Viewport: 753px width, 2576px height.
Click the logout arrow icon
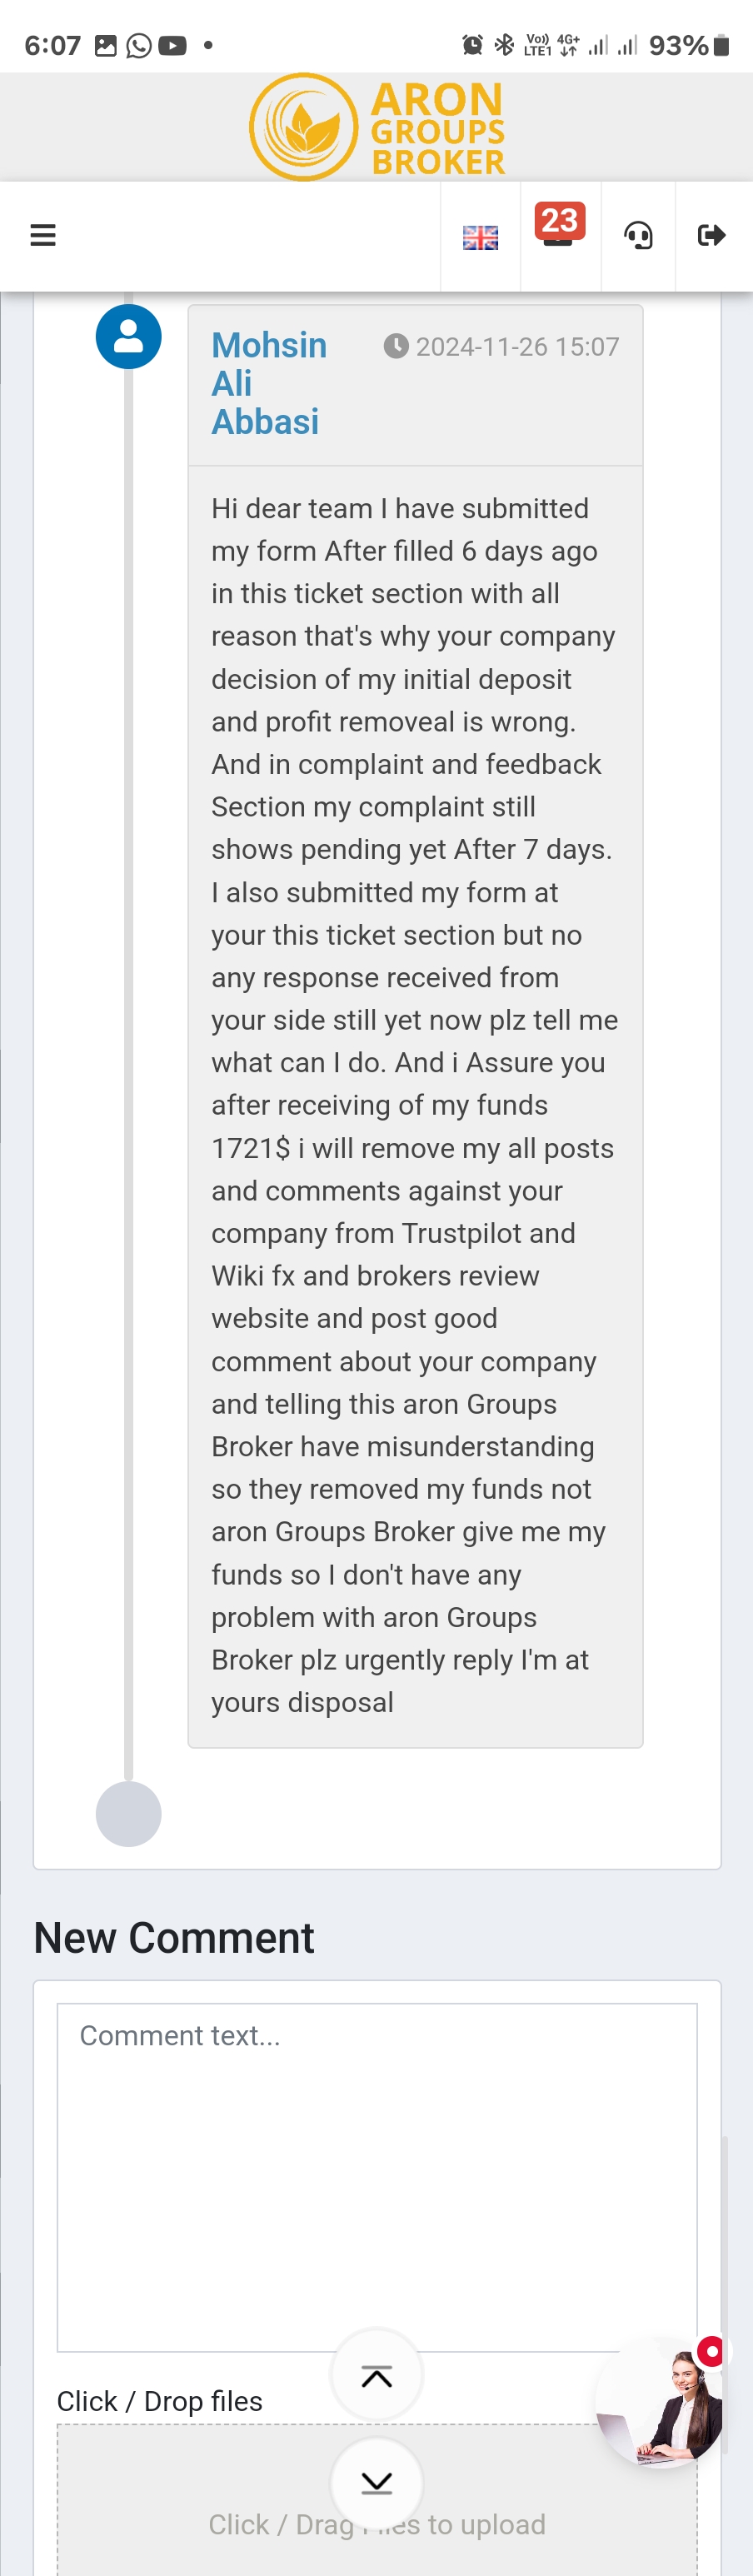point(711,236)
